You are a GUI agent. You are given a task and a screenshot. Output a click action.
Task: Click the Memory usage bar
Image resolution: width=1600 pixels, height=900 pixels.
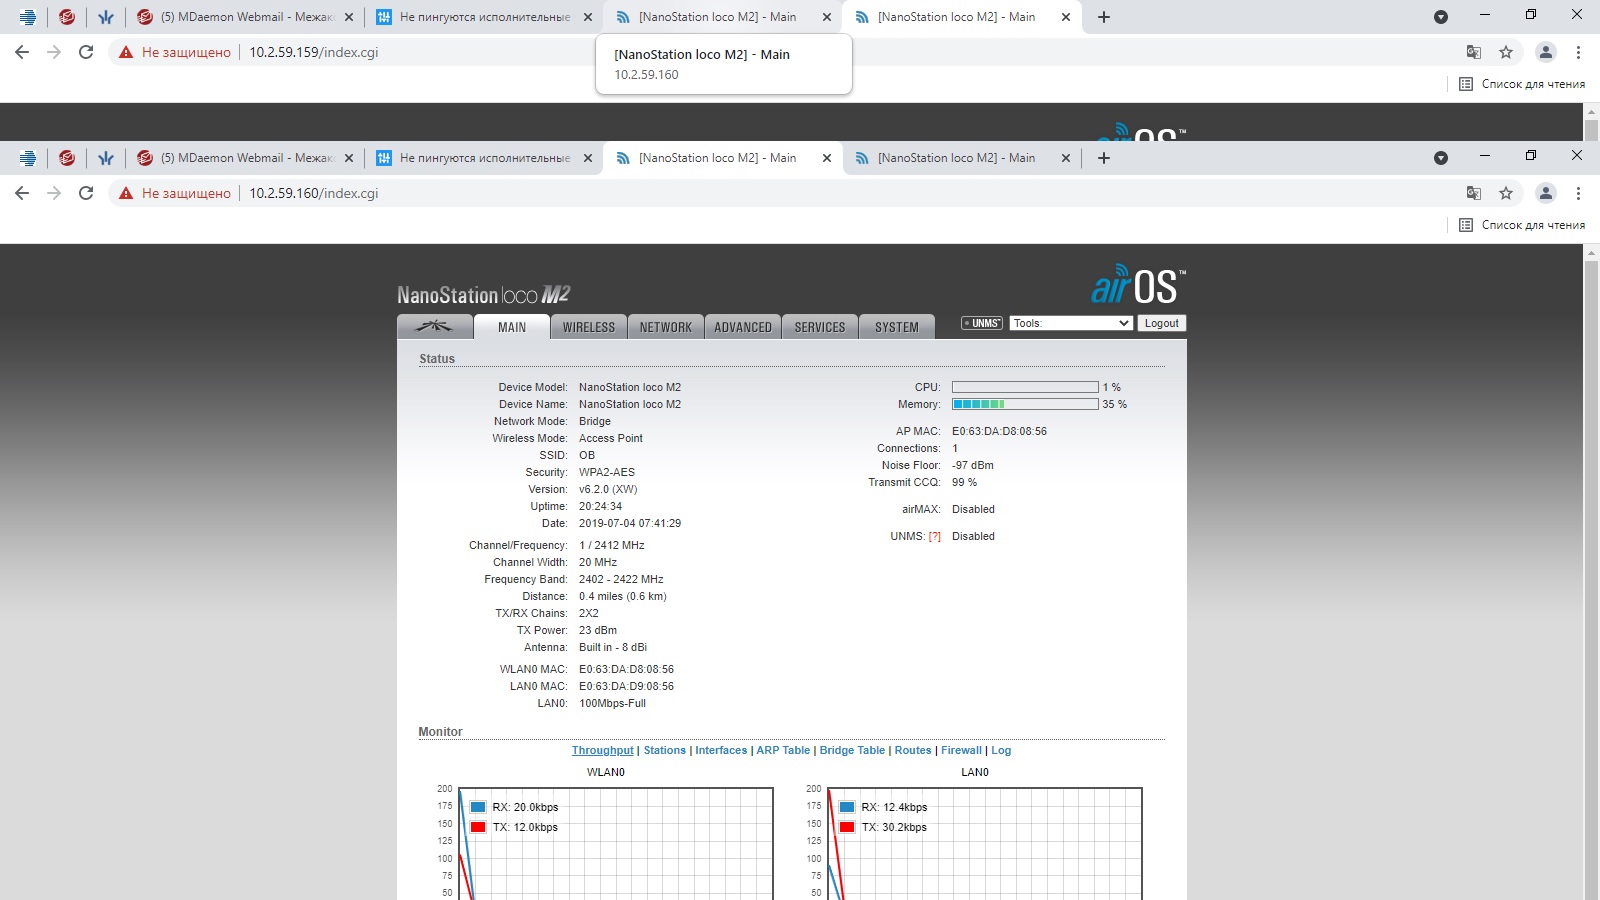click(x=1025, y=404)
